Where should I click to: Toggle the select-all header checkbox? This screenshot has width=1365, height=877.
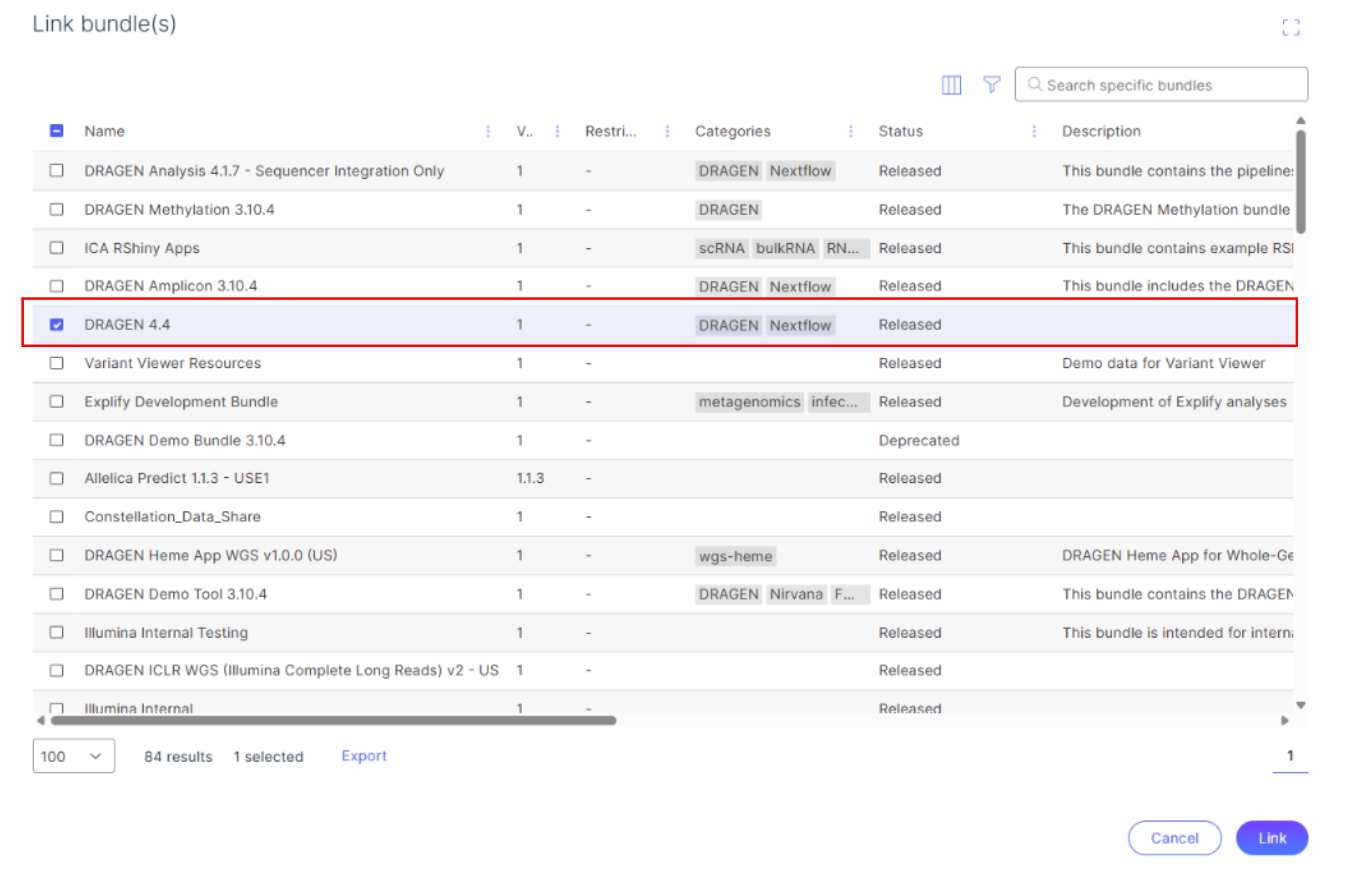pyautogui.click(x=57, y=131)
